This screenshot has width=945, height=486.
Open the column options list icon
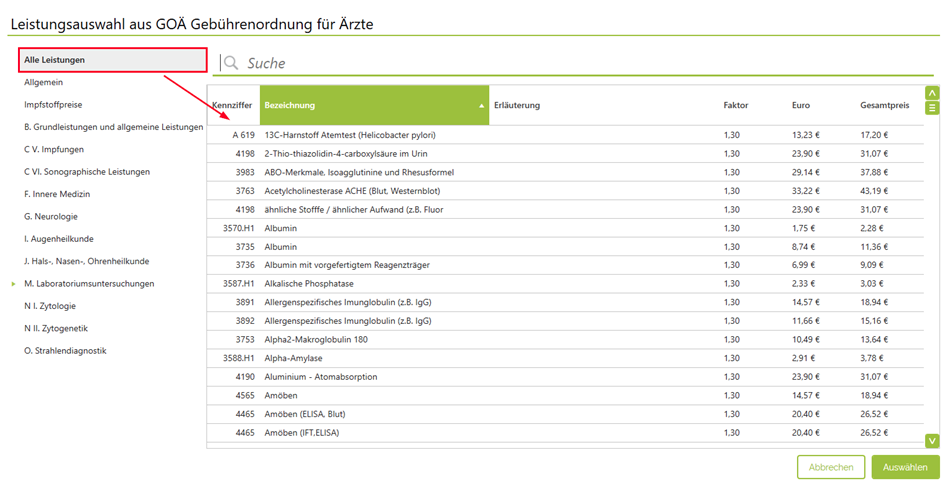pyautogui.click(x=932, y=108)
